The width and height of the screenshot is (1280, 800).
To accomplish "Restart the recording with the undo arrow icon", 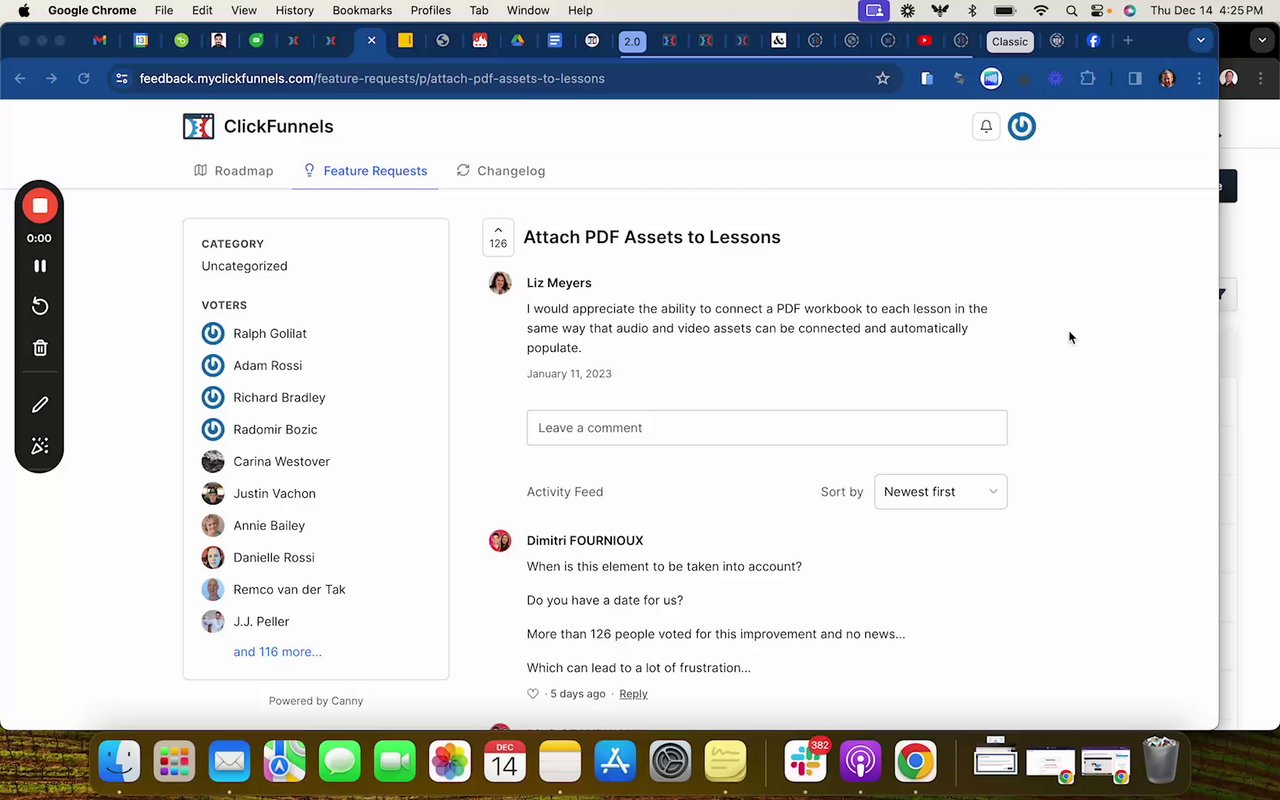I will click(40, 306).
